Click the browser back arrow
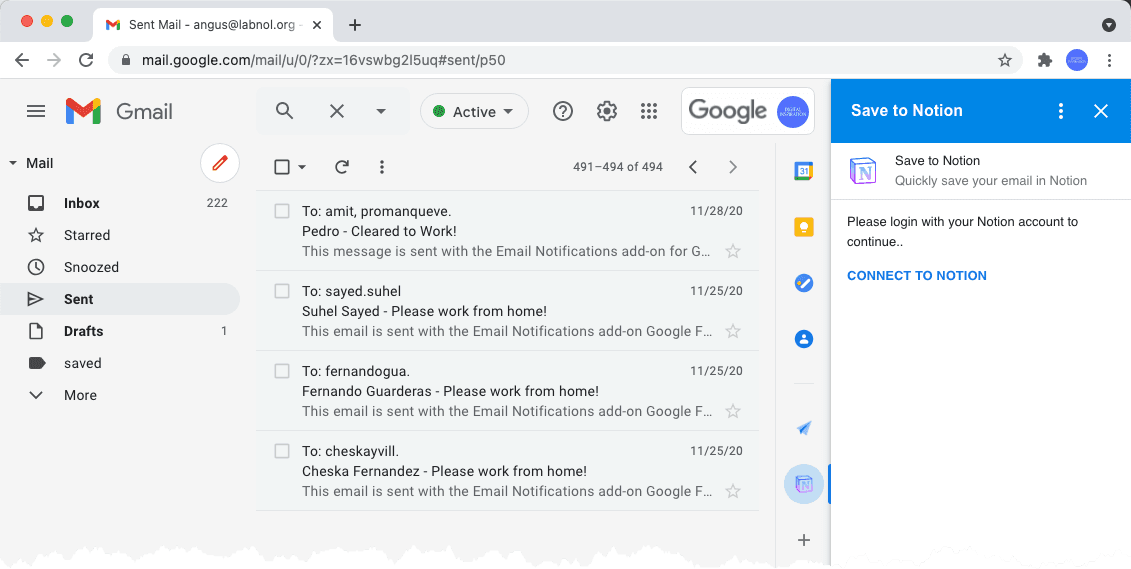 tap(22, 60)
